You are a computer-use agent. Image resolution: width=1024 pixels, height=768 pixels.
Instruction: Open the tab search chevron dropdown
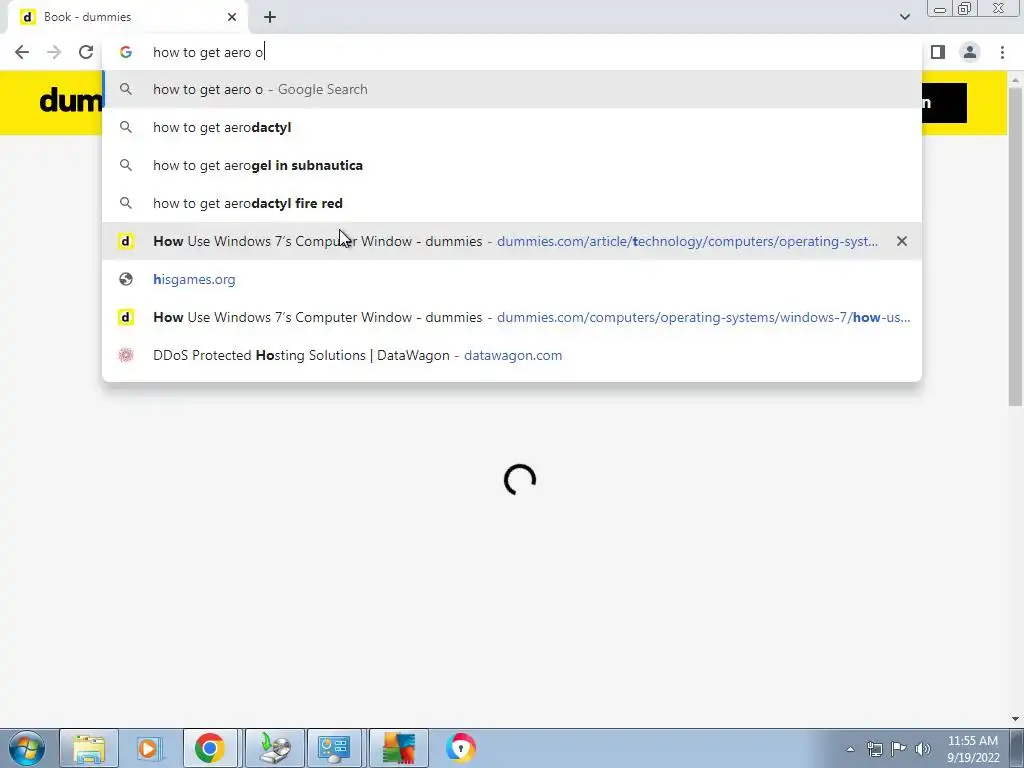click(904, 17)
